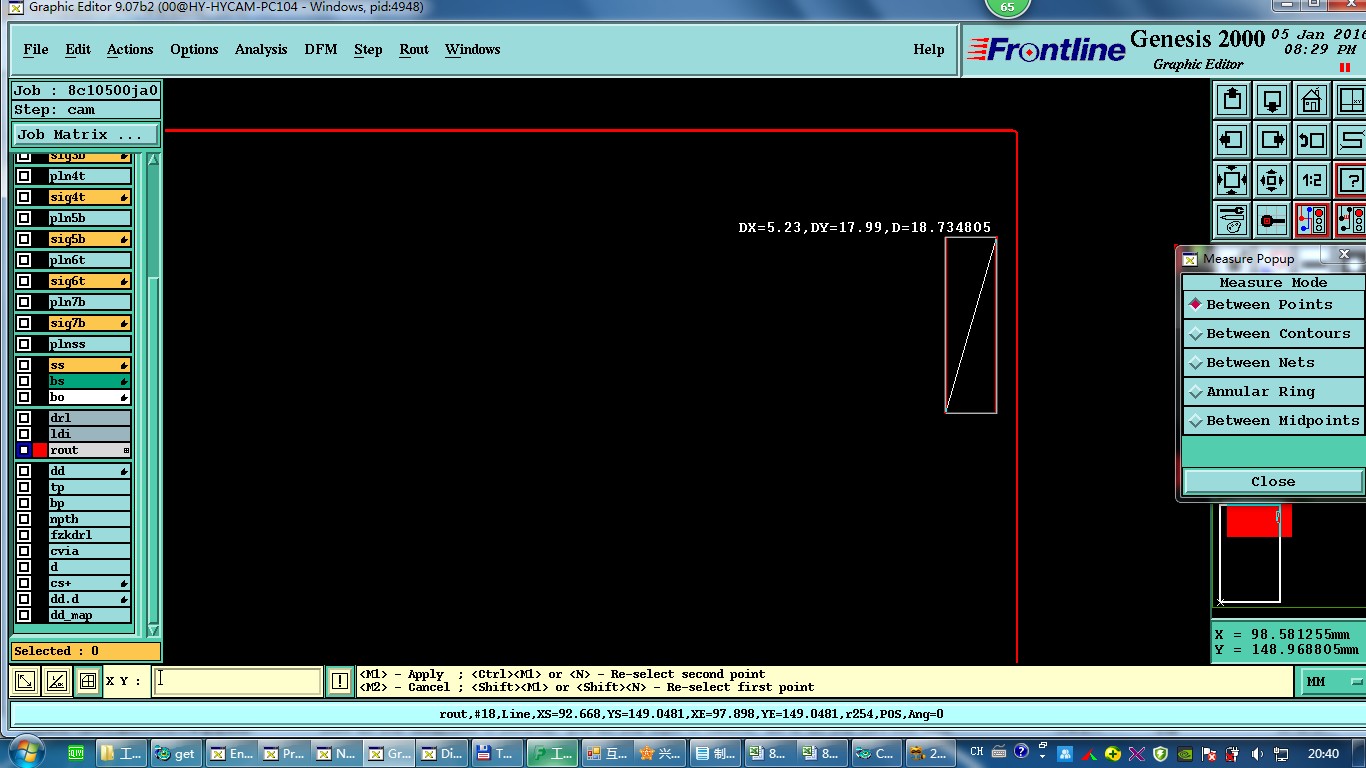Screen dimensions: 1366x768
Task: Click the taskbar clock showing 20:40
Action: pos(1323,753)
